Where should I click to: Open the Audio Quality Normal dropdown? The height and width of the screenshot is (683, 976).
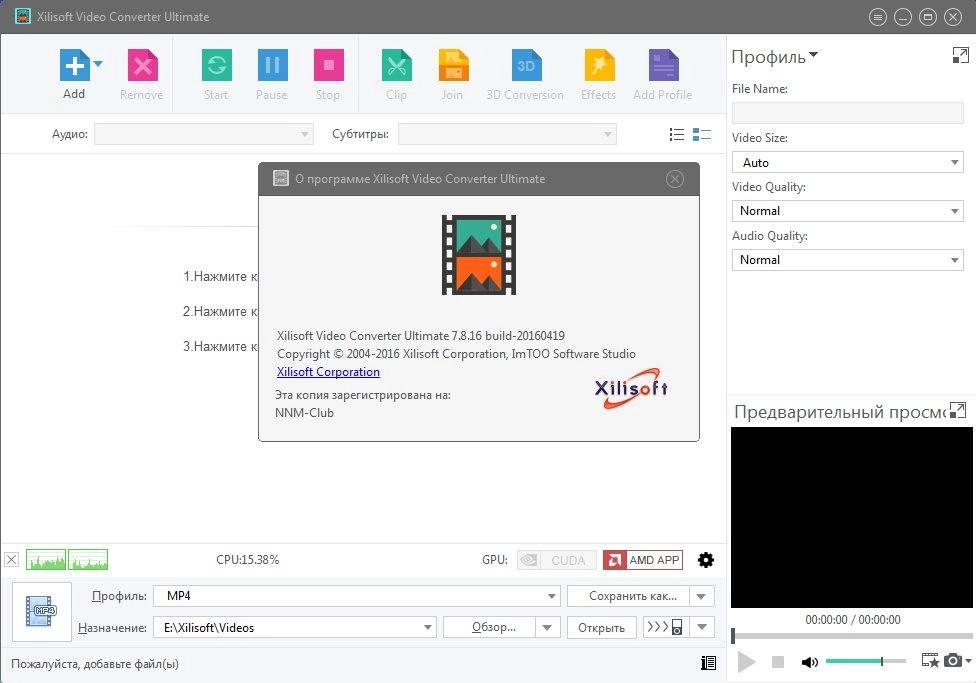pyautogui.click(x=847, y=260)
